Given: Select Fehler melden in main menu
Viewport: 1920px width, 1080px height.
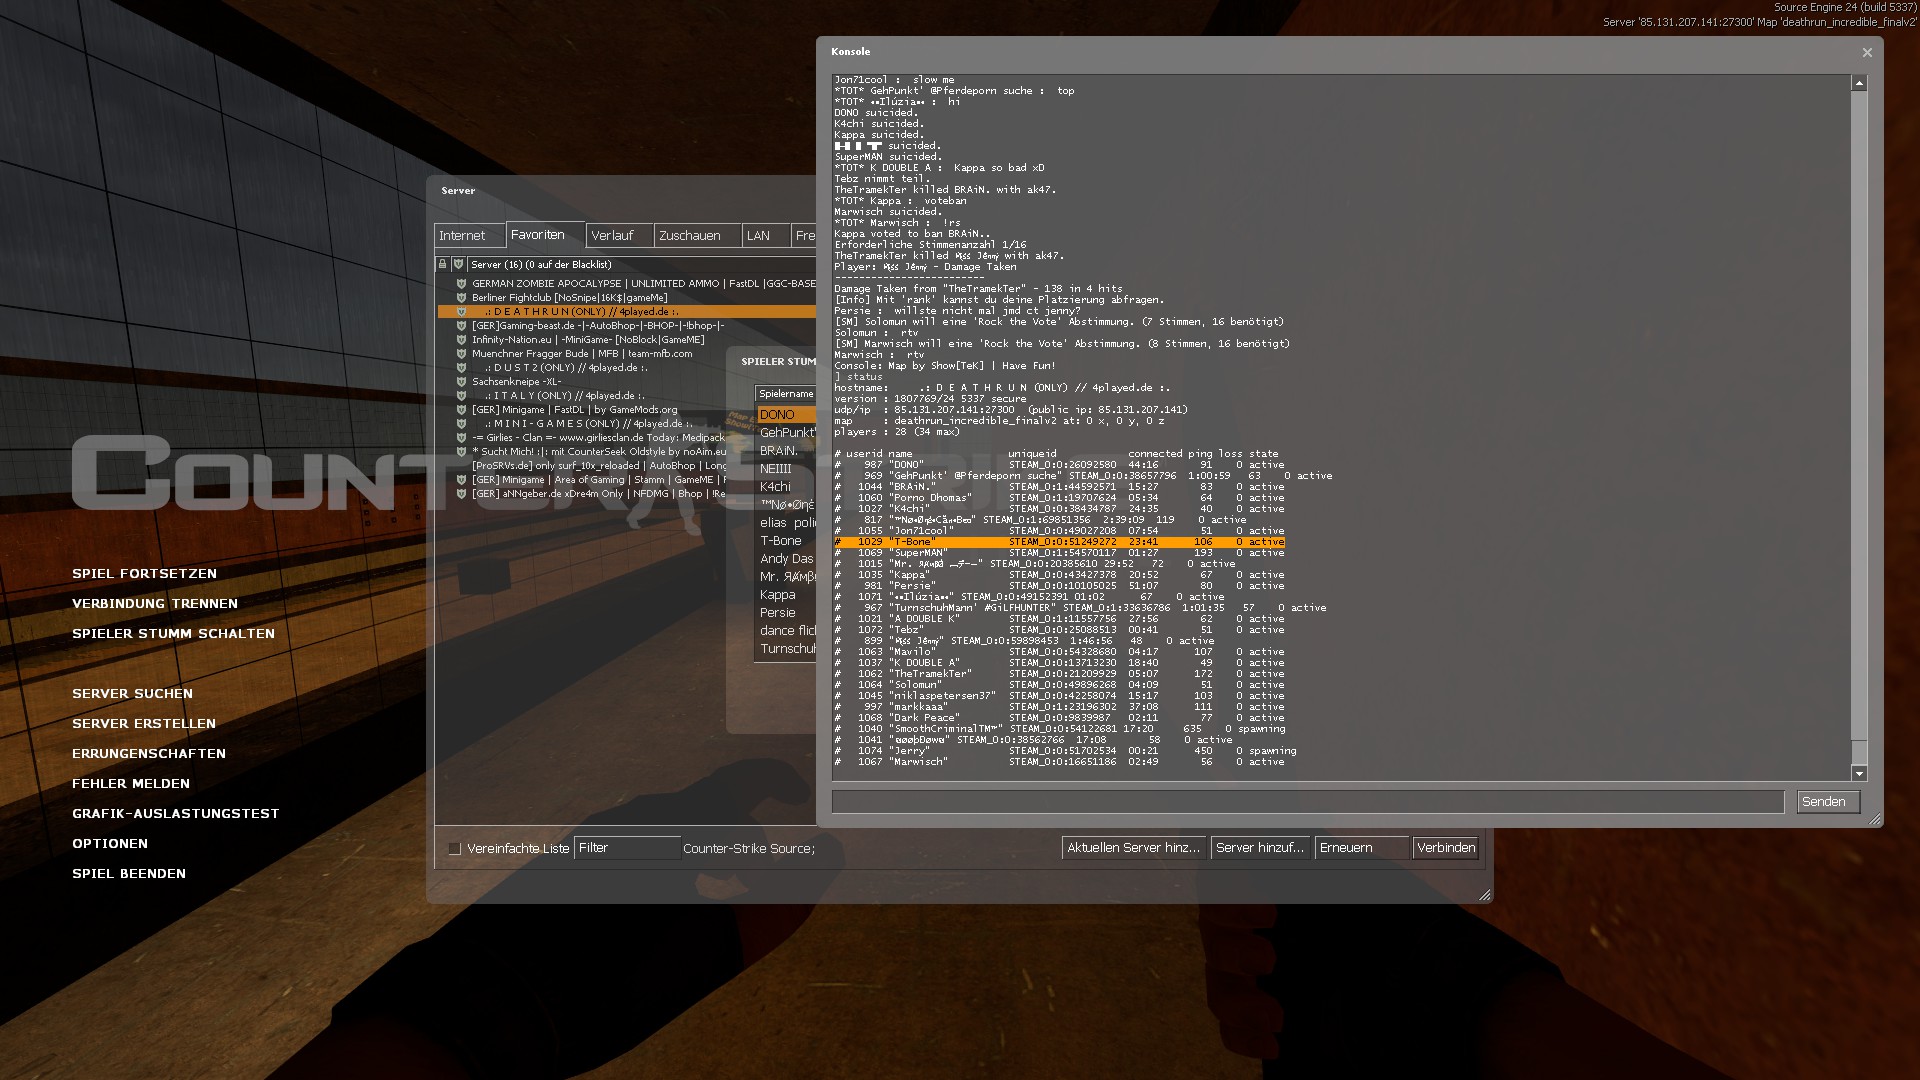Looking at the screenshot, I should 131,784.
